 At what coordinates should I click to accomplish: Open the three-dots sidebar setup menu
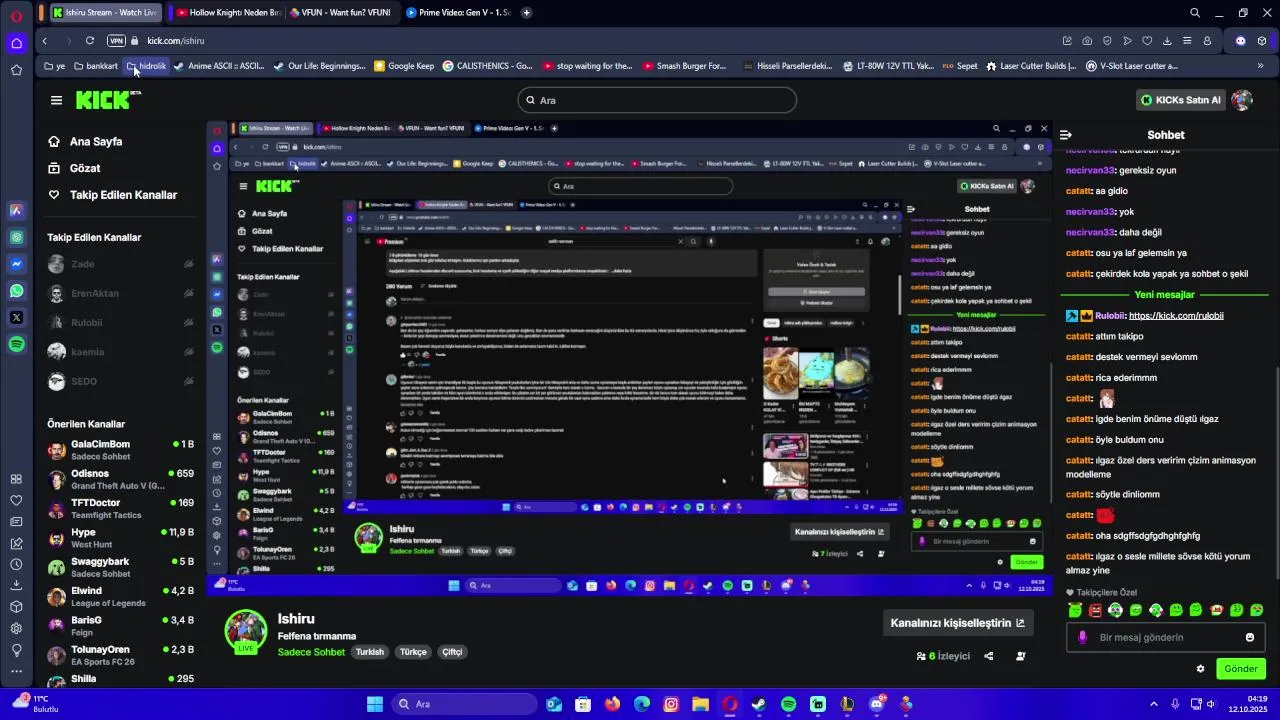[x=17, y=672]
